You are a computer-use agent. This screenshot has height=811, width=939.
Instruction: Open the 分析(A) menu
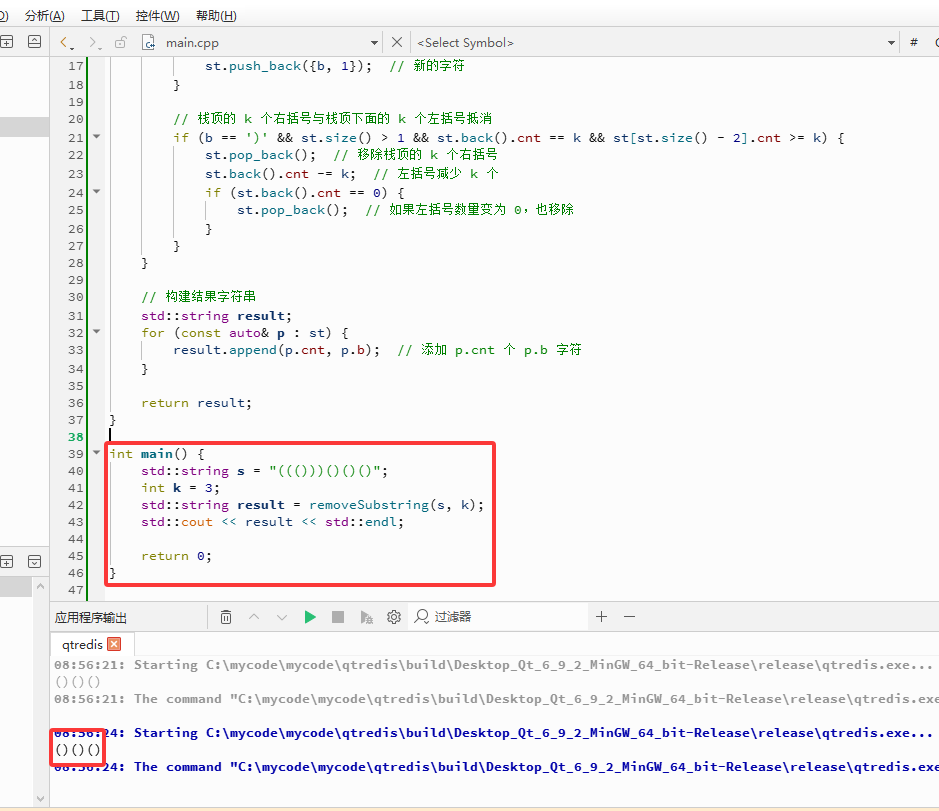point(44,16)
